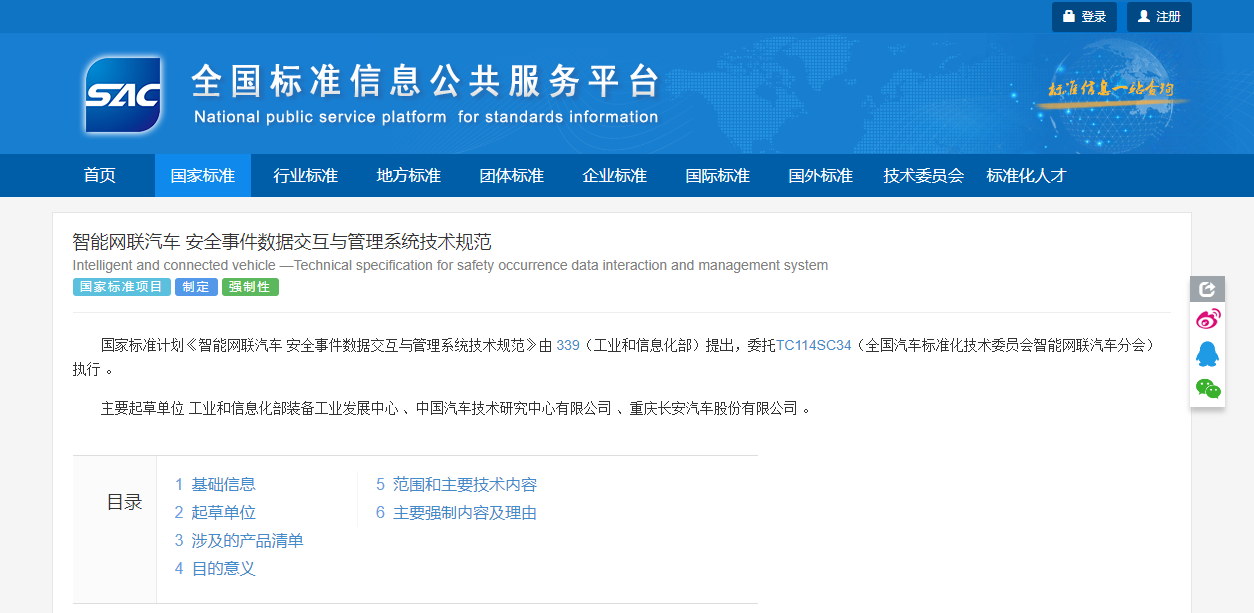Screen dimensions: 1254x613
Task: Share page via WeChat icon
Action: [1207, 389]
